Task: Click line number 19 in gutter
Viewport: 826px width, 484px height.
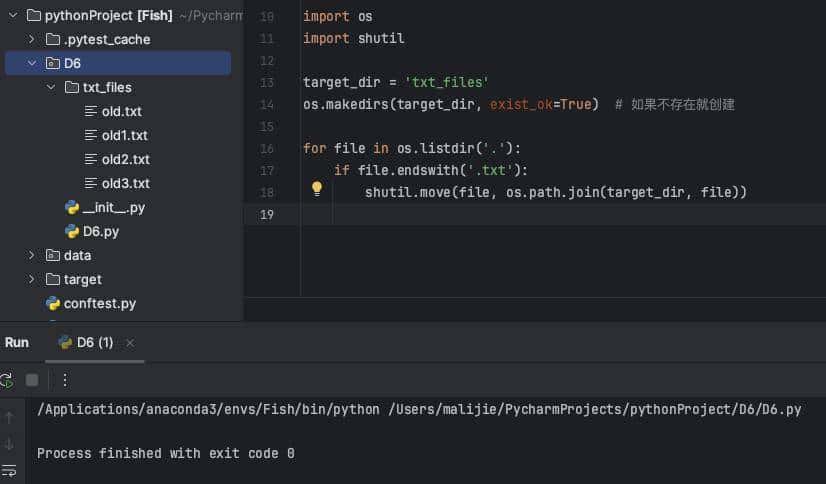Action: pyautogui.click(x=267, y=215)
